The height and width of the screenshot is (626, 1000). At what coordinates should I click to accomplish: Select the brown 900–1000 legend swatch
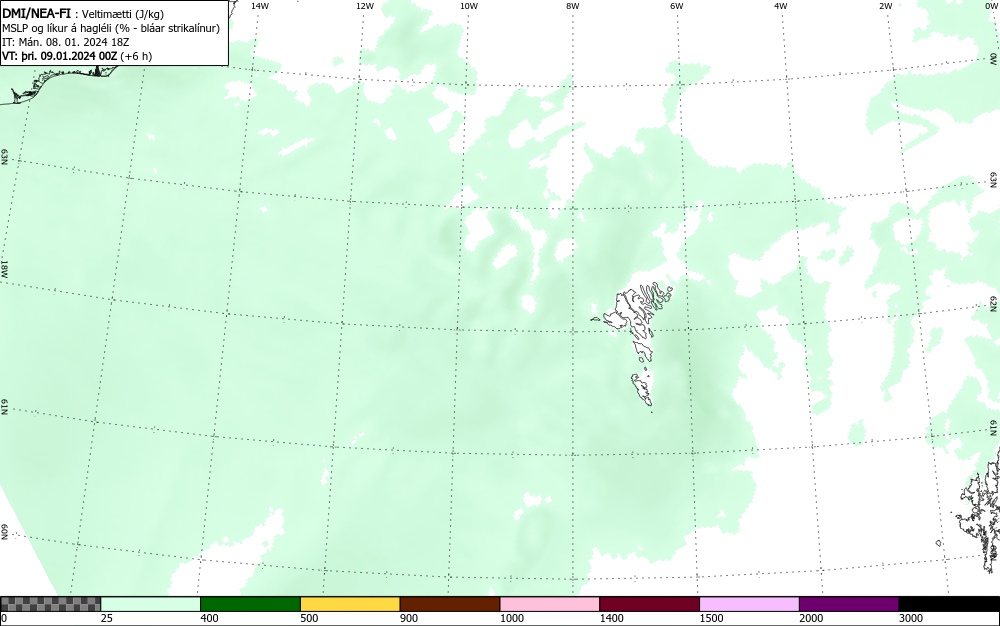tap(450, 604)
